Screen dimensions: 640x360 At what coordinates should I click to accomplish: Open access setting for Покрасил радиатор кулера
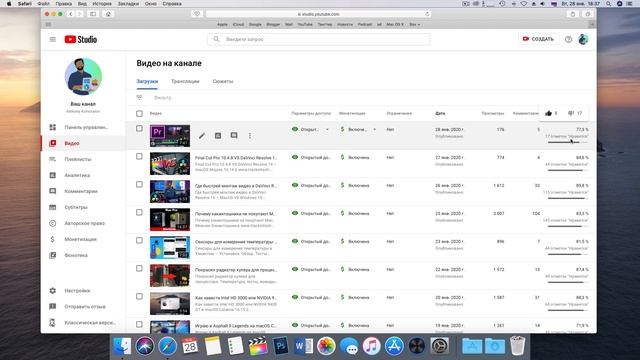tap(311, 269)
